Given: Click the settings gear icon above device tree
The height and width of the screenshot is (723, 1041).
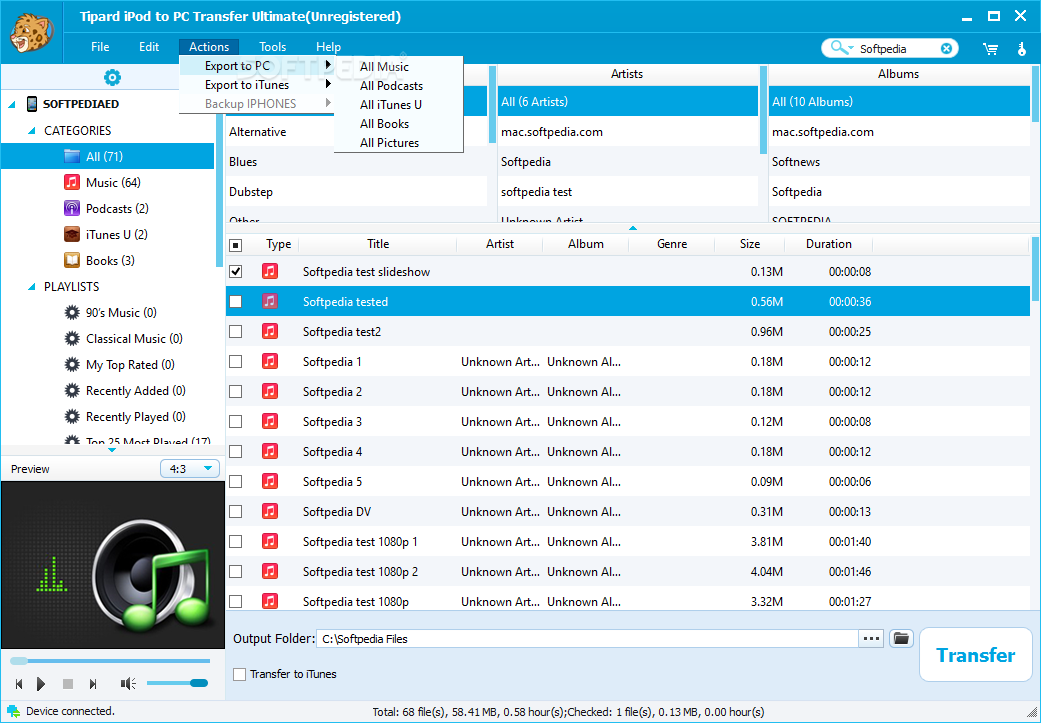Looking at the screenshot, I should (112, 78).
